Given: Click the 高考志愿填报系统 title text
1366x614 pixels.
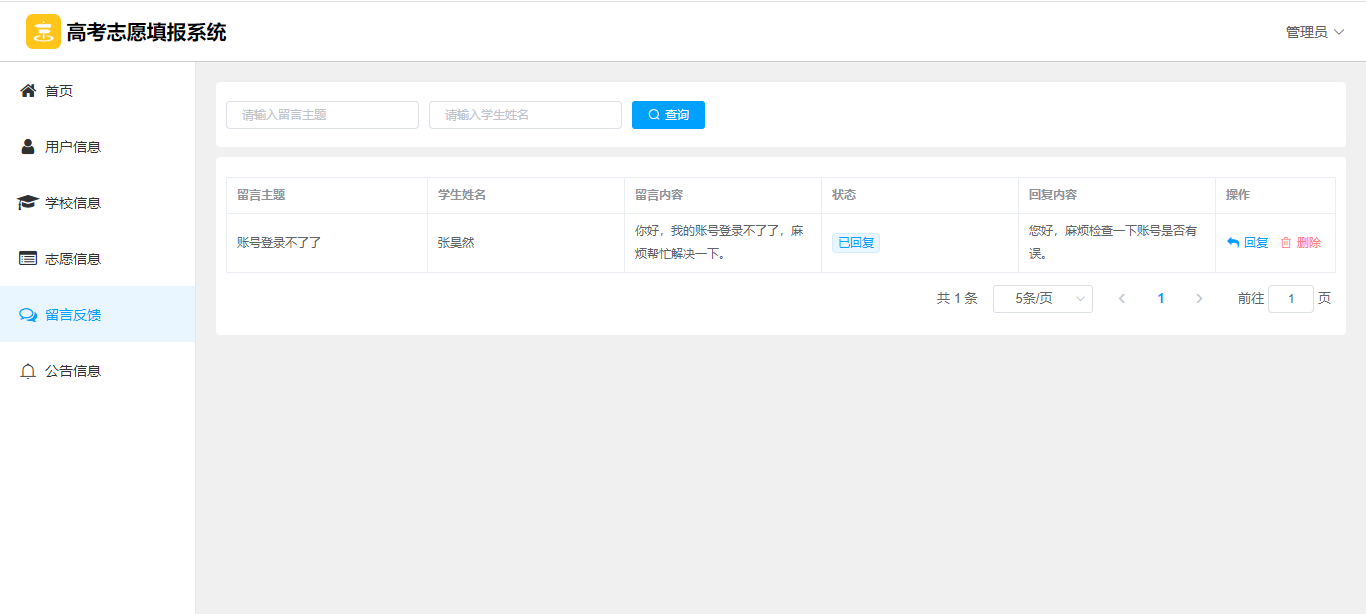Looking at the screenshot, I should pyautogui.click(x=146, y=32).
